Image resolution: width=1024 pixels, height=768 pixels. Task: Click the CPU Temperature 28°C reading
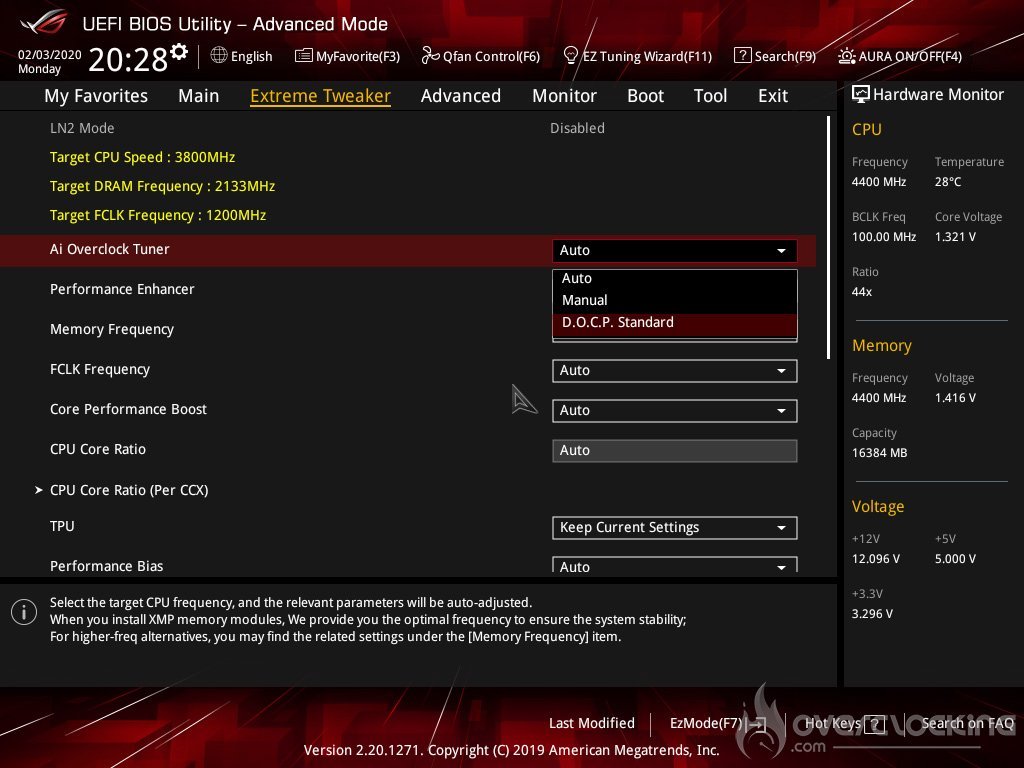pos(948,182)
